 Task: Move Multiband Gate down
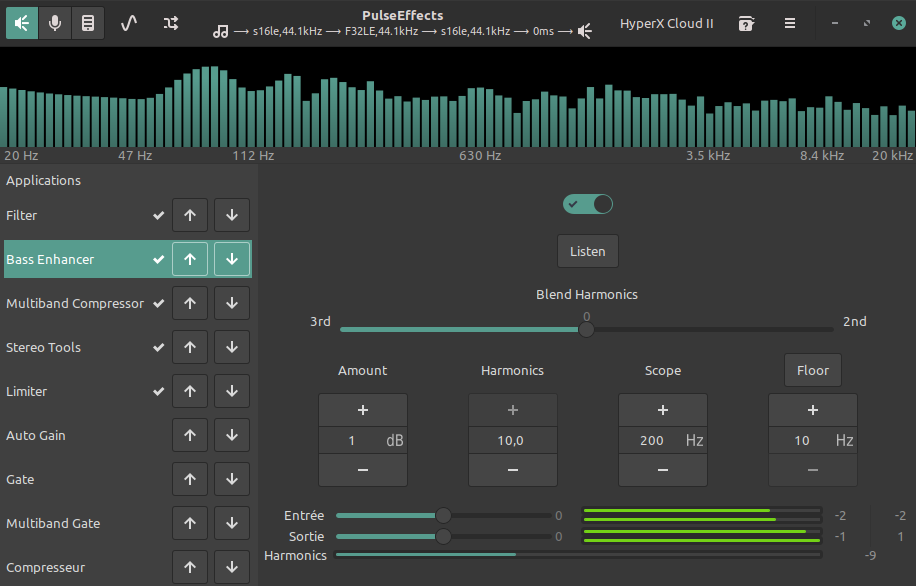click(232, 523)
